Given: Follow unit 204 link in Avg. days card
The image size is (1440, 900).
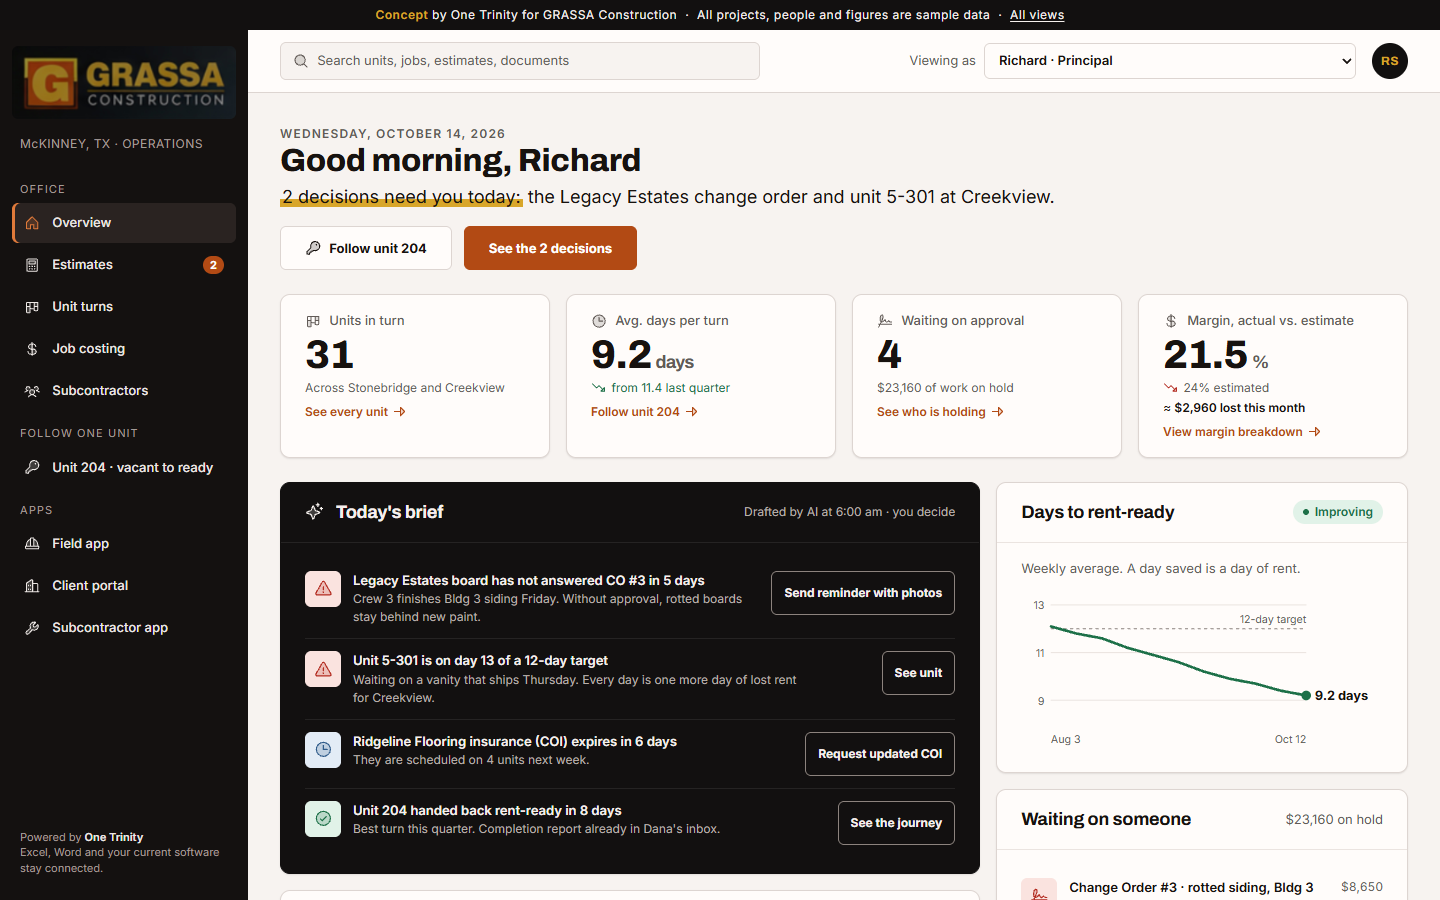Looking at the screenshot, I should pyautogui.click(x=644, y=412).
